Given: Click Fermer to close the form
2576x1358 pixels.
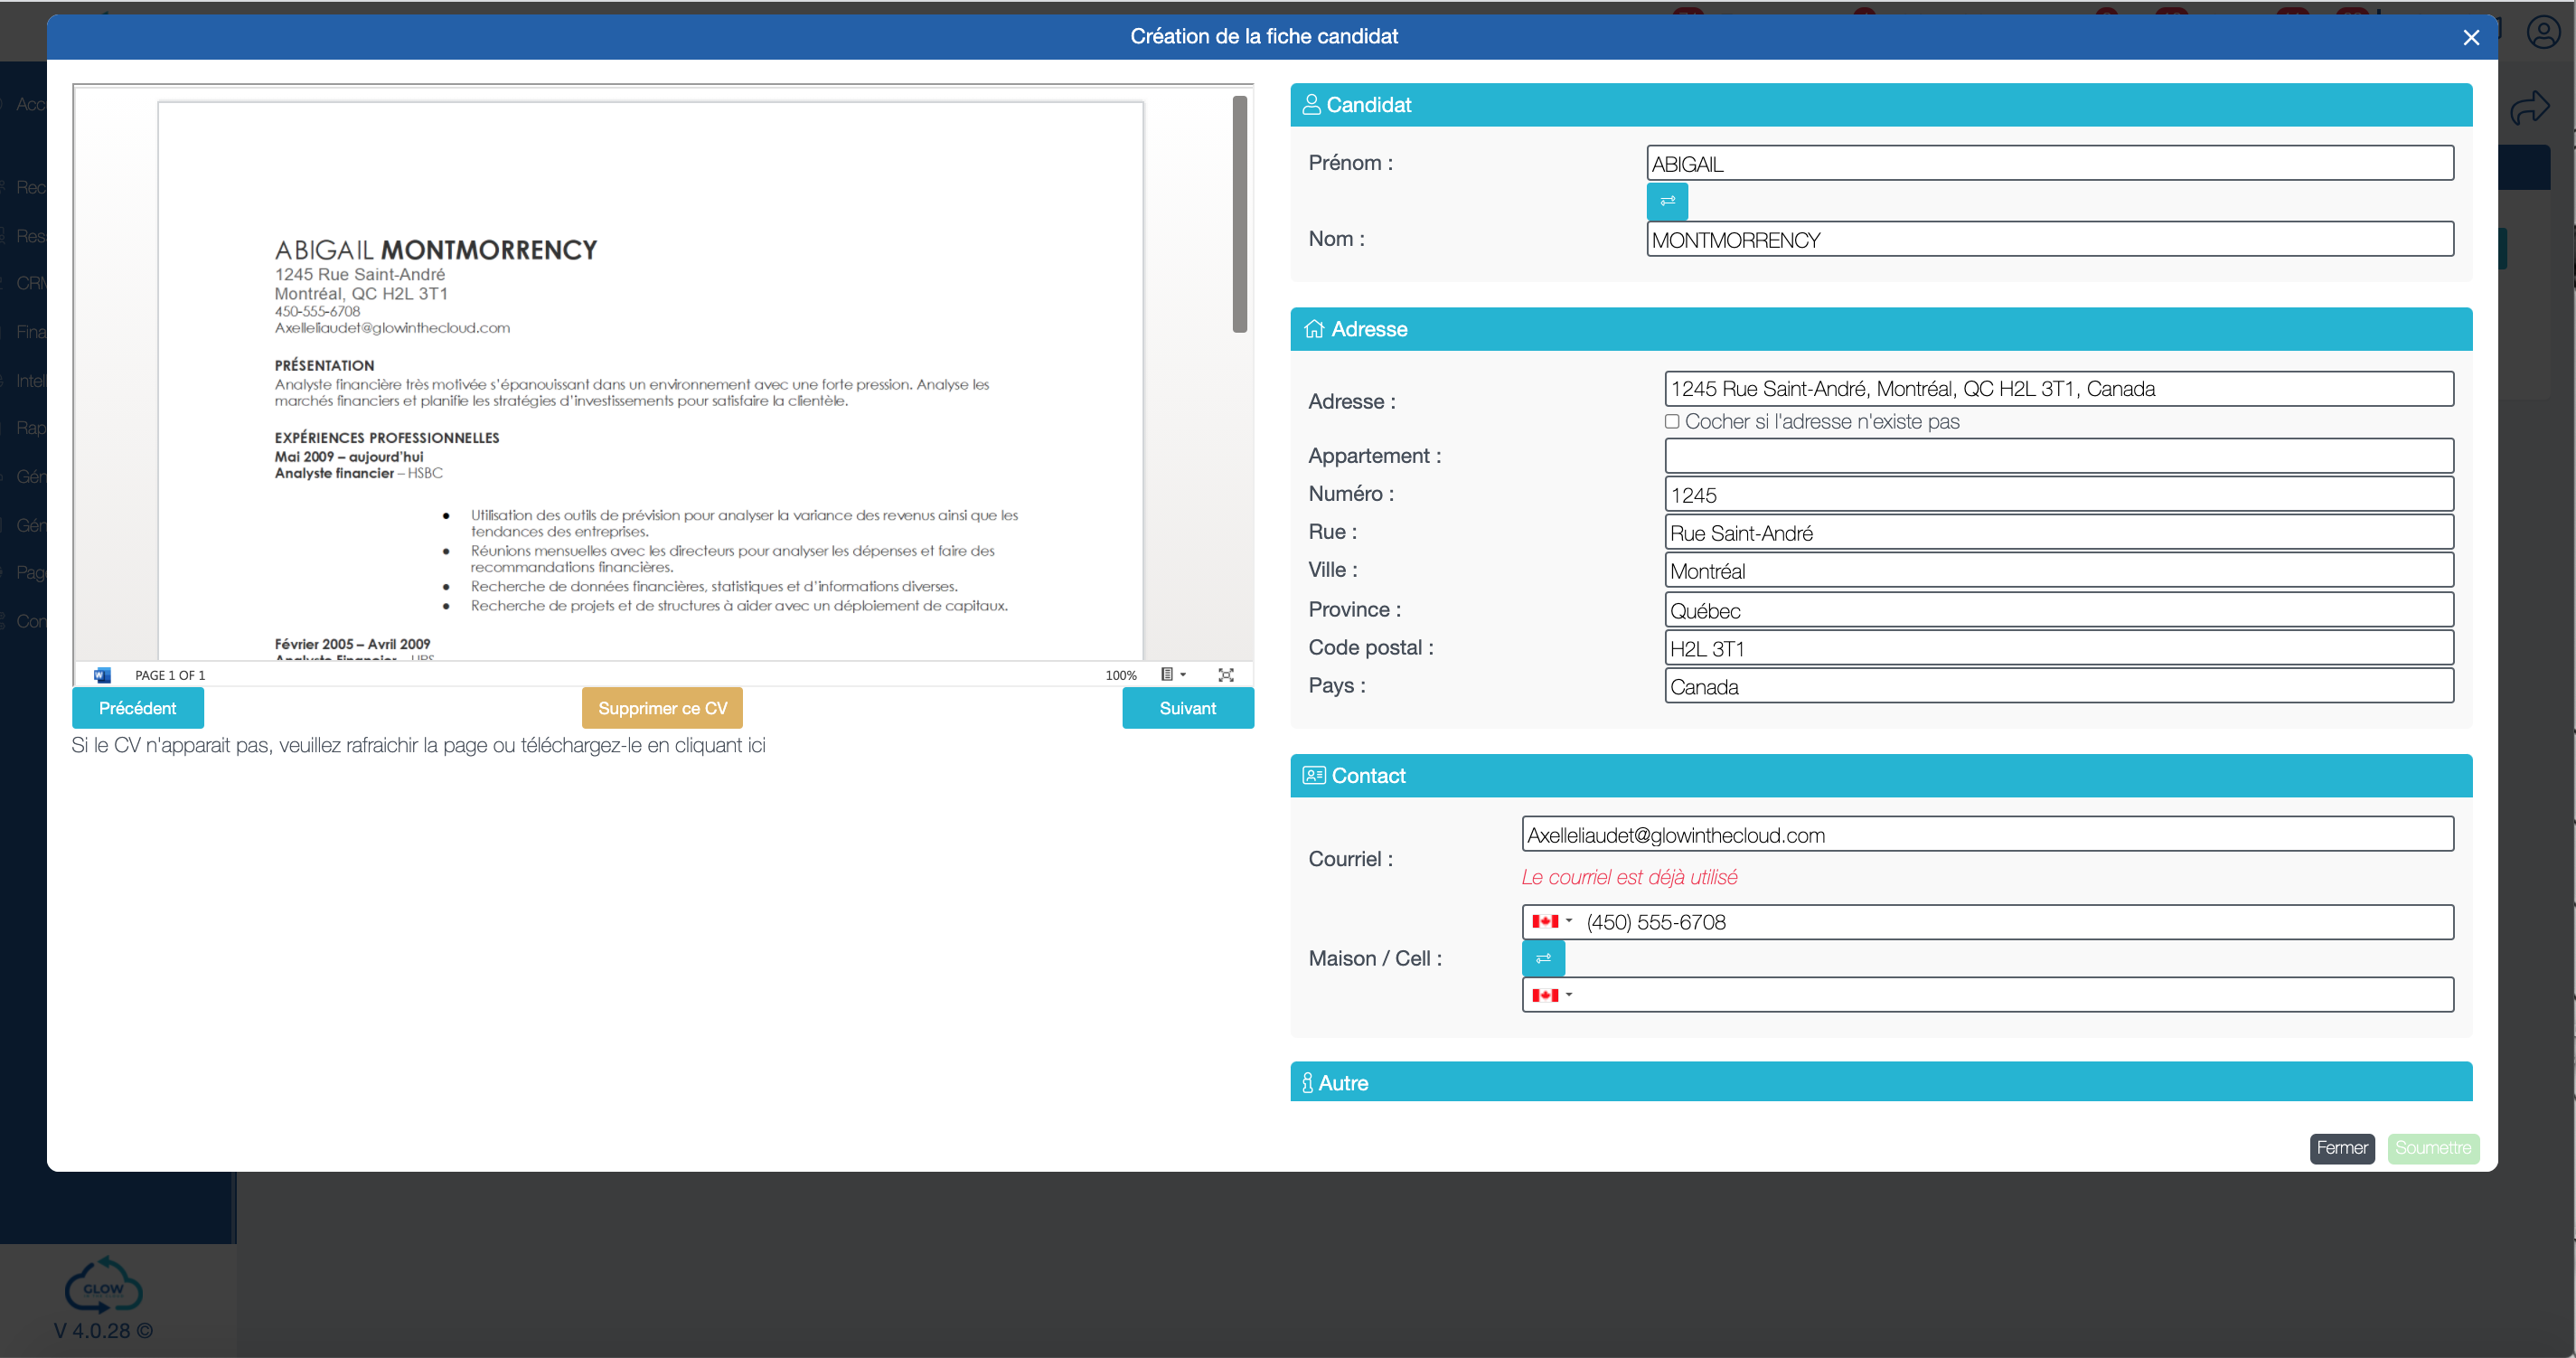Looking at the screenshot, I should 2342,1148.
